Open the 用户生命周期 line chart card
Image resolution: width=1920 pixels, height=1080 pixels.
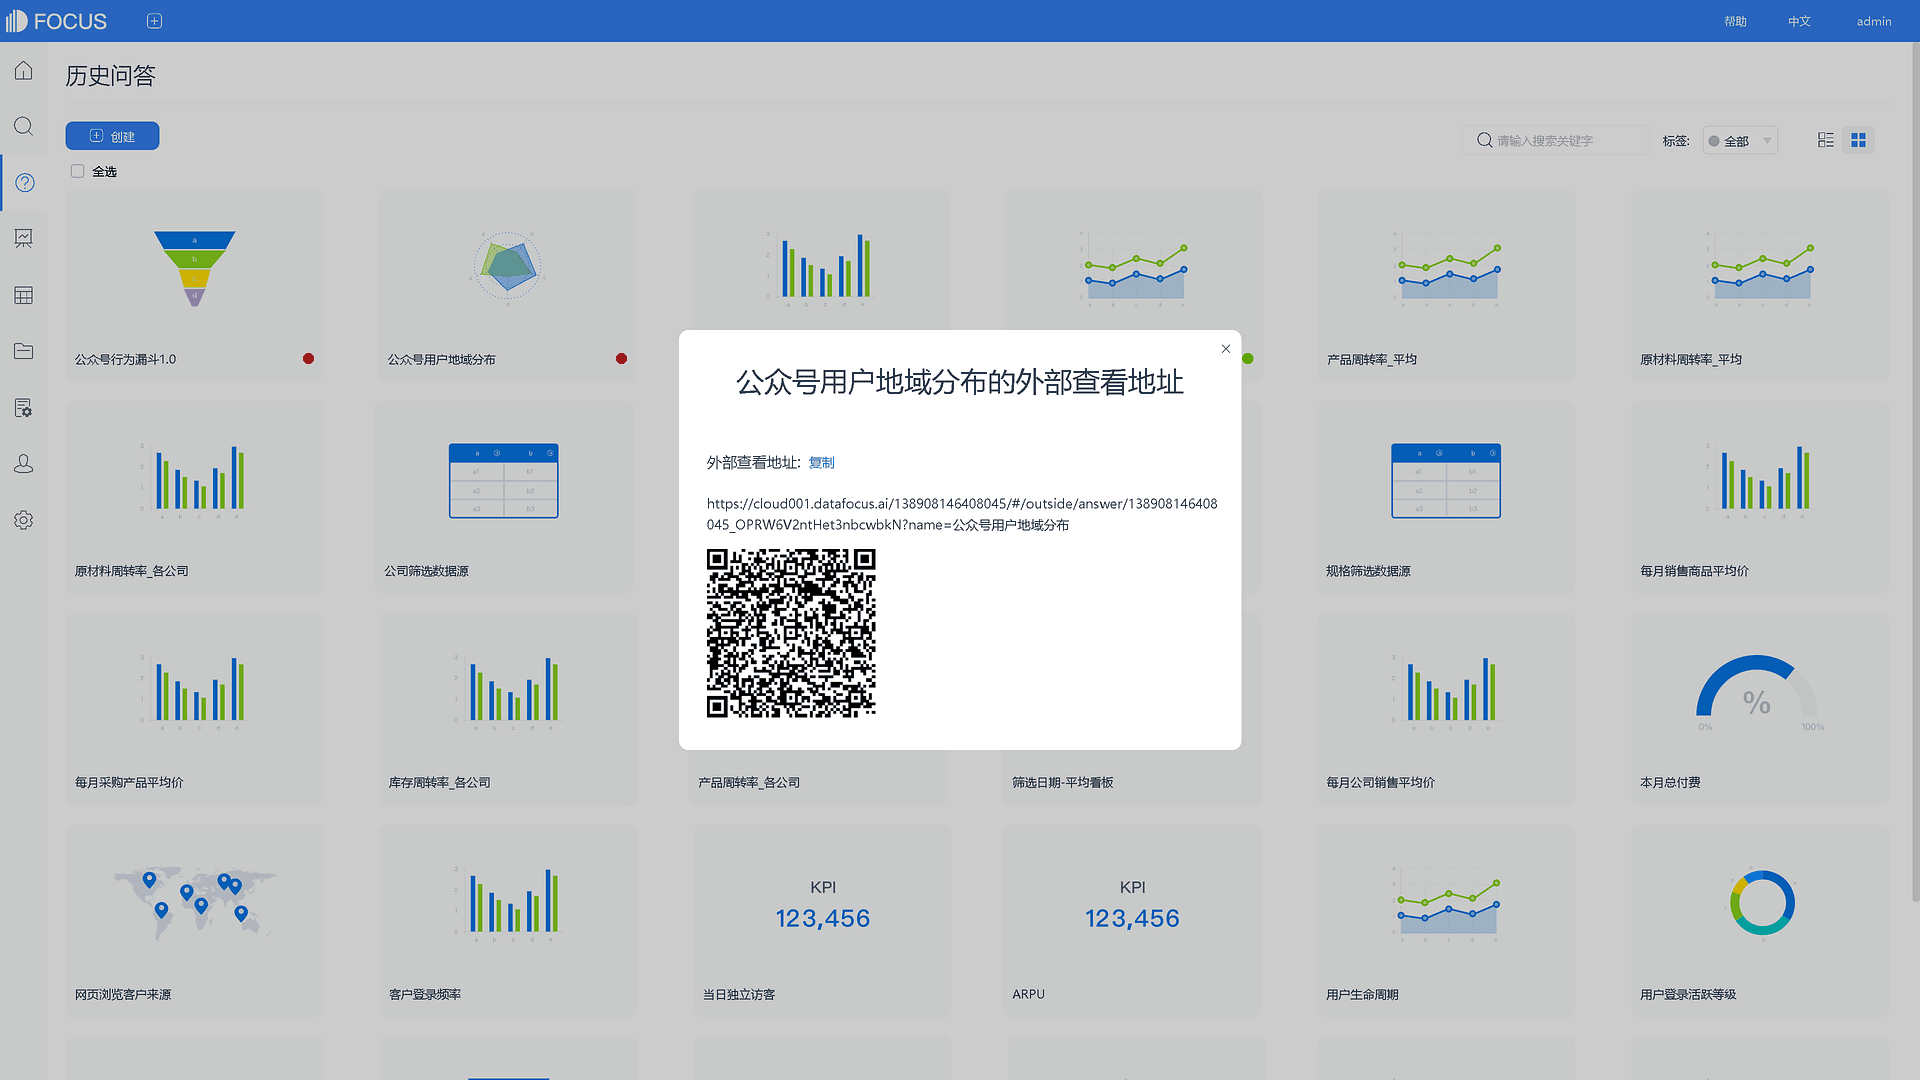point(1446,921)
